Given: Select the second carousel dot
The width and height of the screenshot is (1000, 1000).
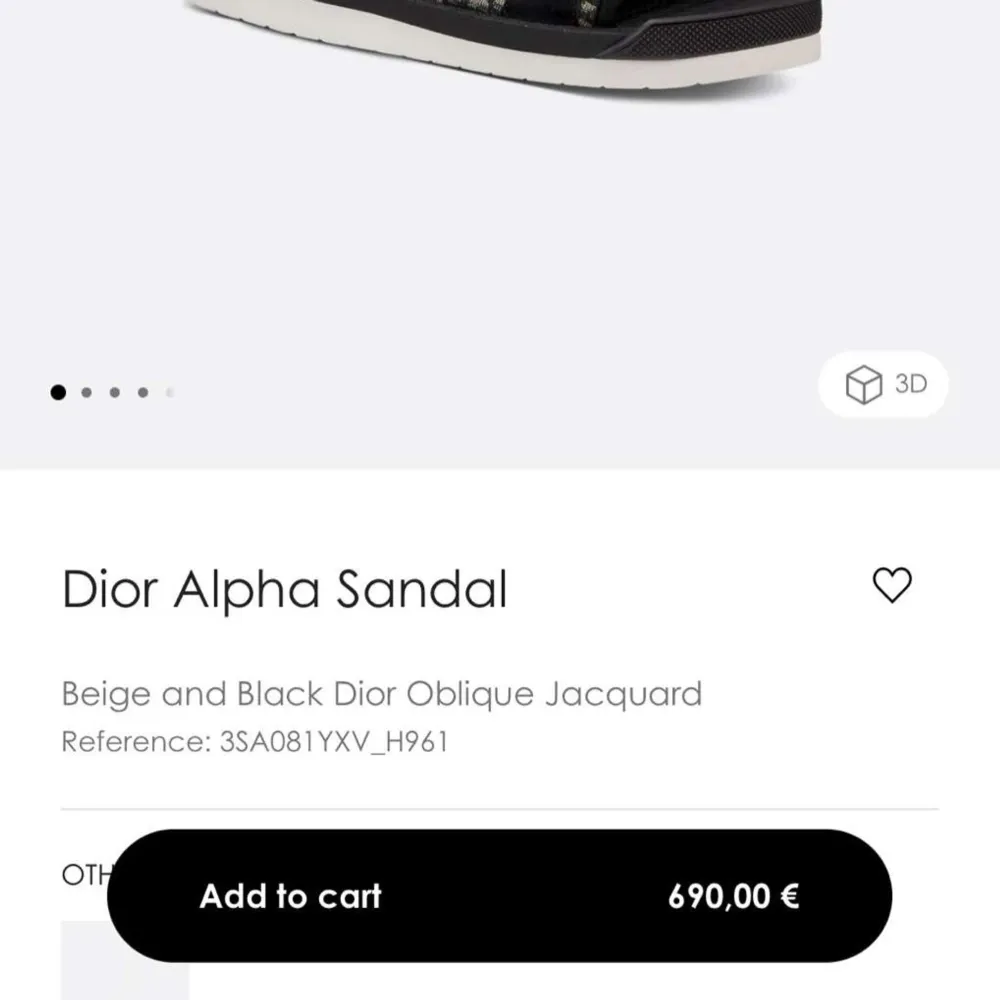Looking at the screenshot, I should point(85,392).
